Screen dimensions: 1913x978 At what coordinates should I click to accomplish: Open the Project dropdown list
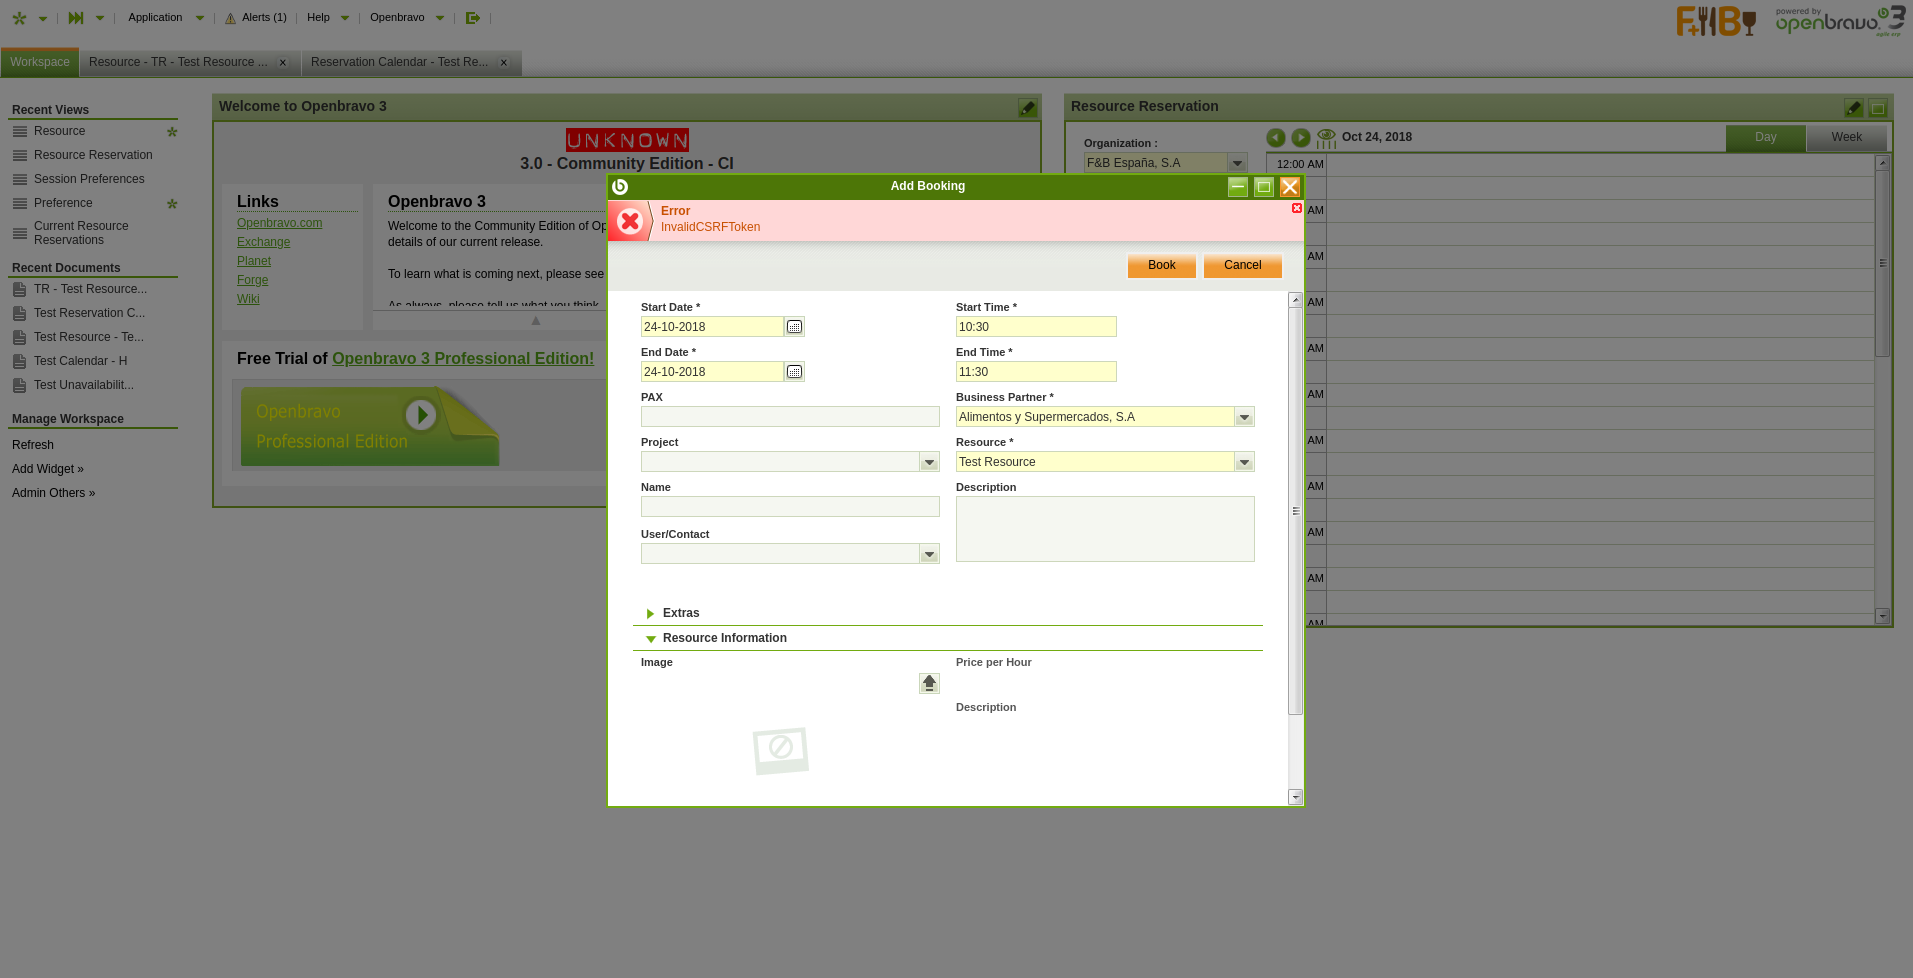pyautogui.click(x=929, y=462)
